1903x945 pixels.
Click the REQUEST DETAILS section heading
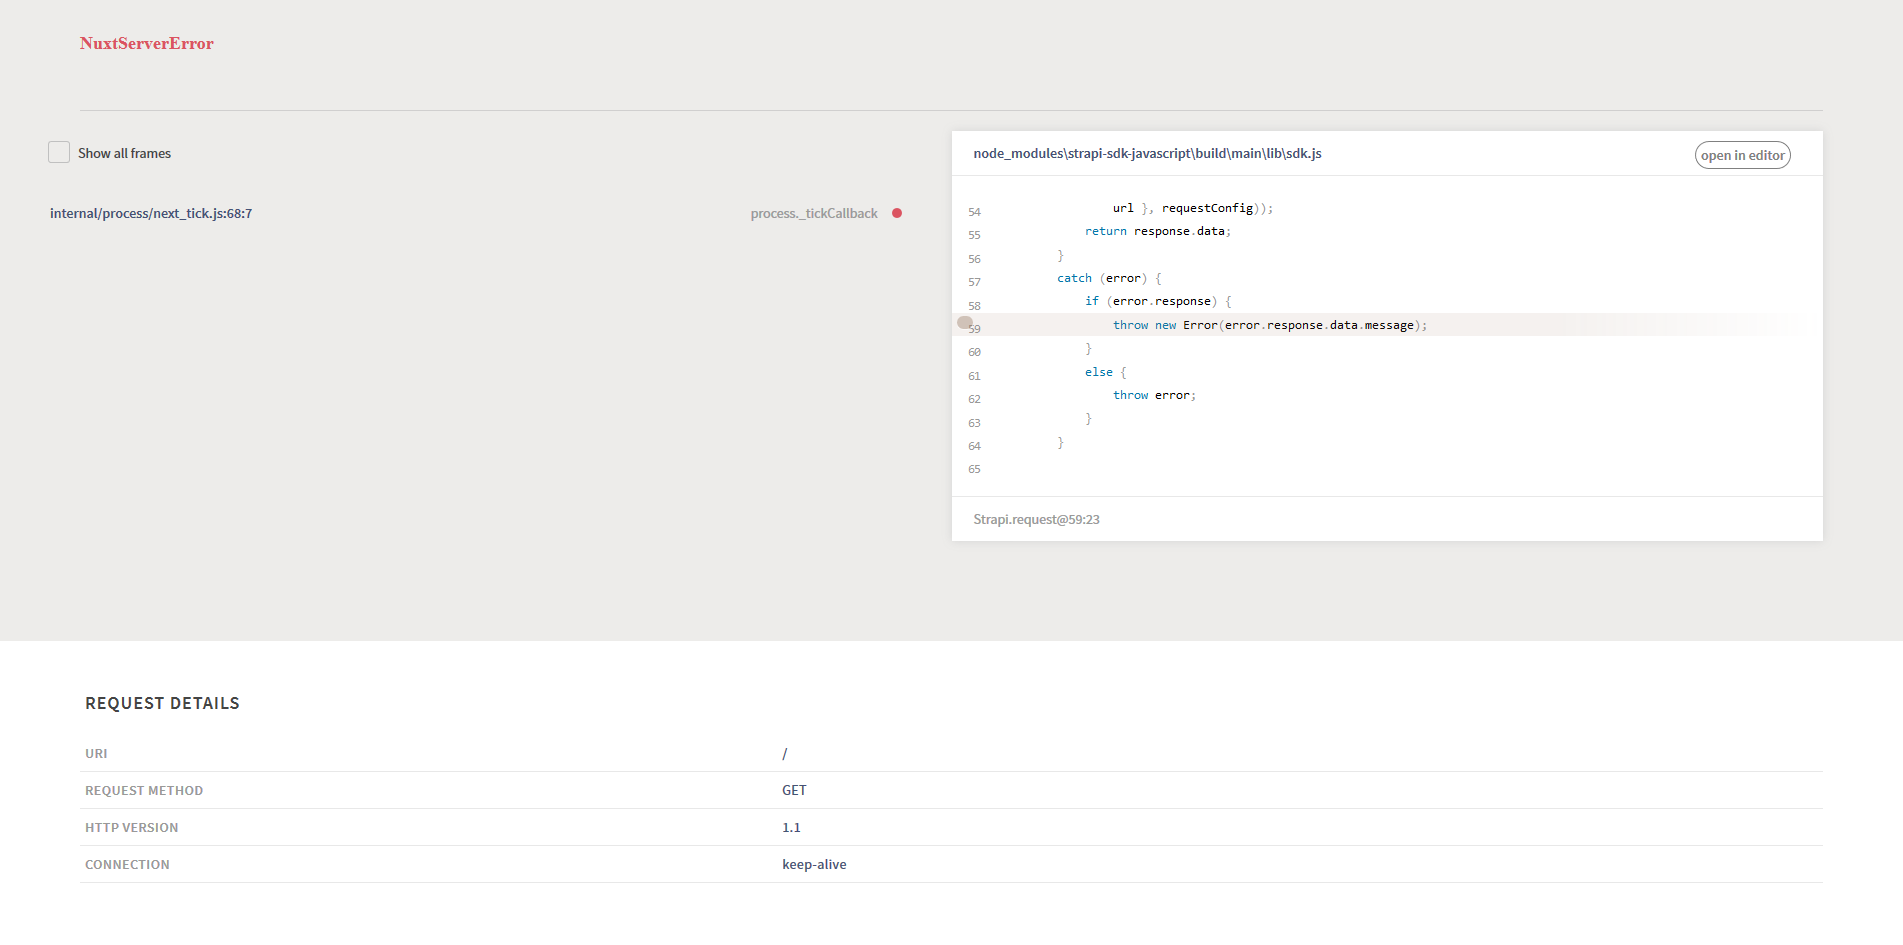[162, 703]
